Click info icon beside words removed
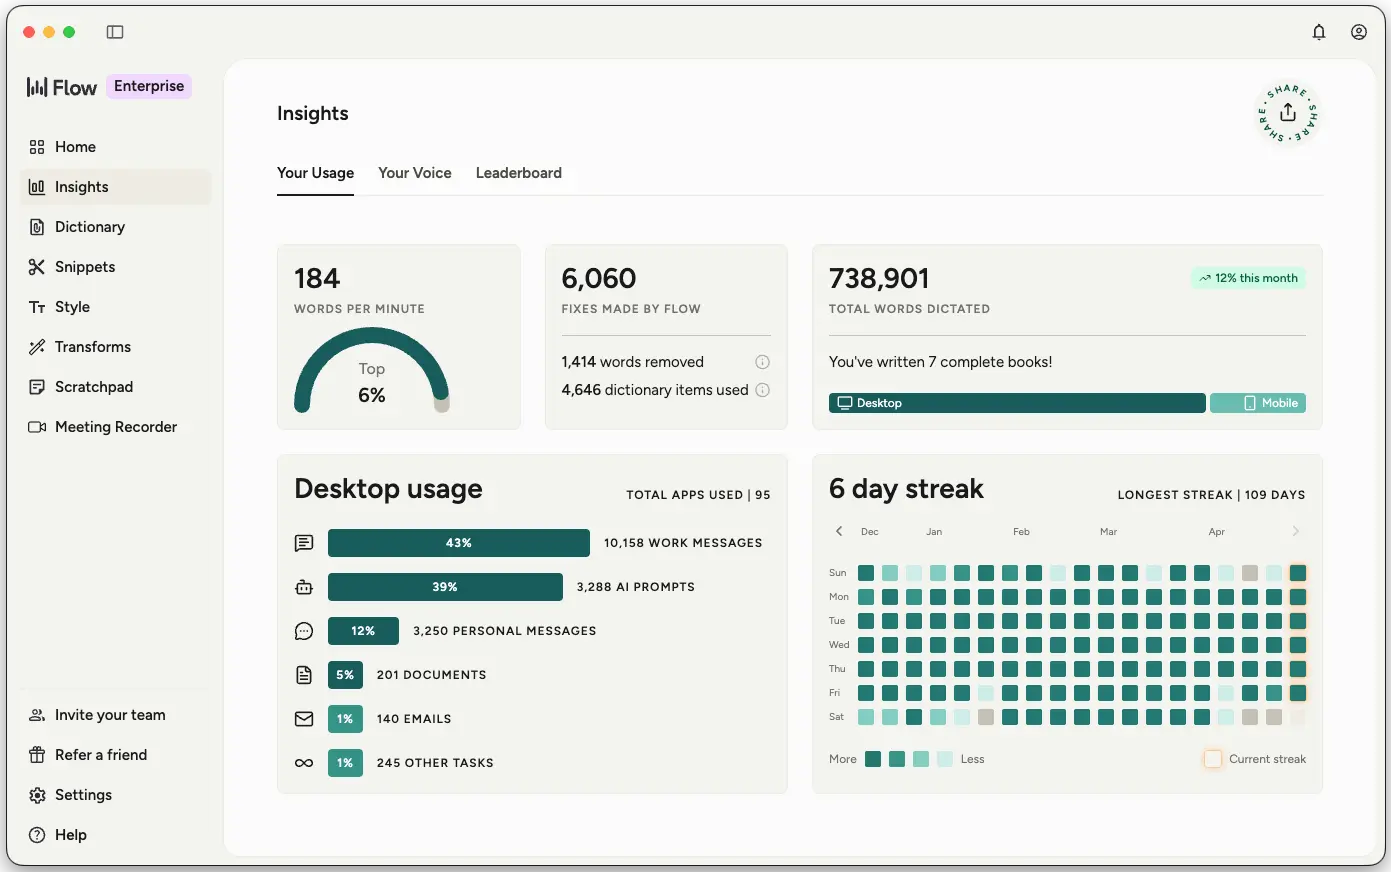Viewport: 1391px width, 872px height. pos(762,362)
